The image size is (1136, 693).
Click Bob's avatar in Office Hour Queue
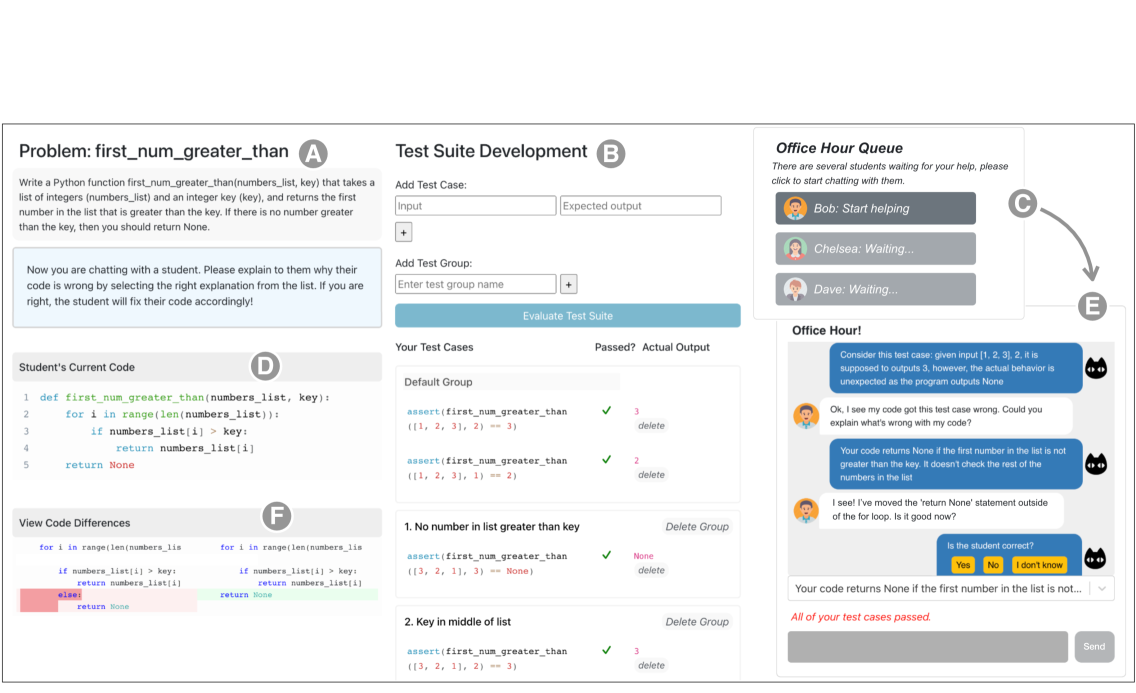[x=795, y=209]
